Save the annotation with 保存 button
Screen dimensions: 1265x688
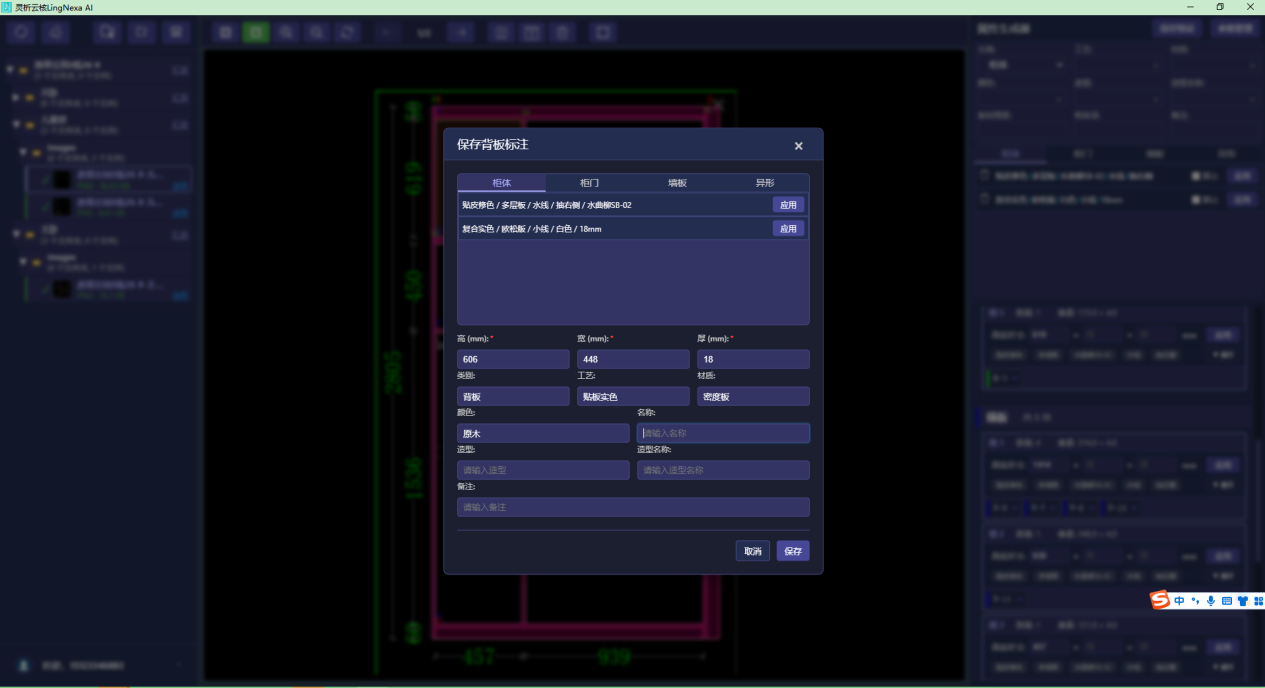[793, 551]
